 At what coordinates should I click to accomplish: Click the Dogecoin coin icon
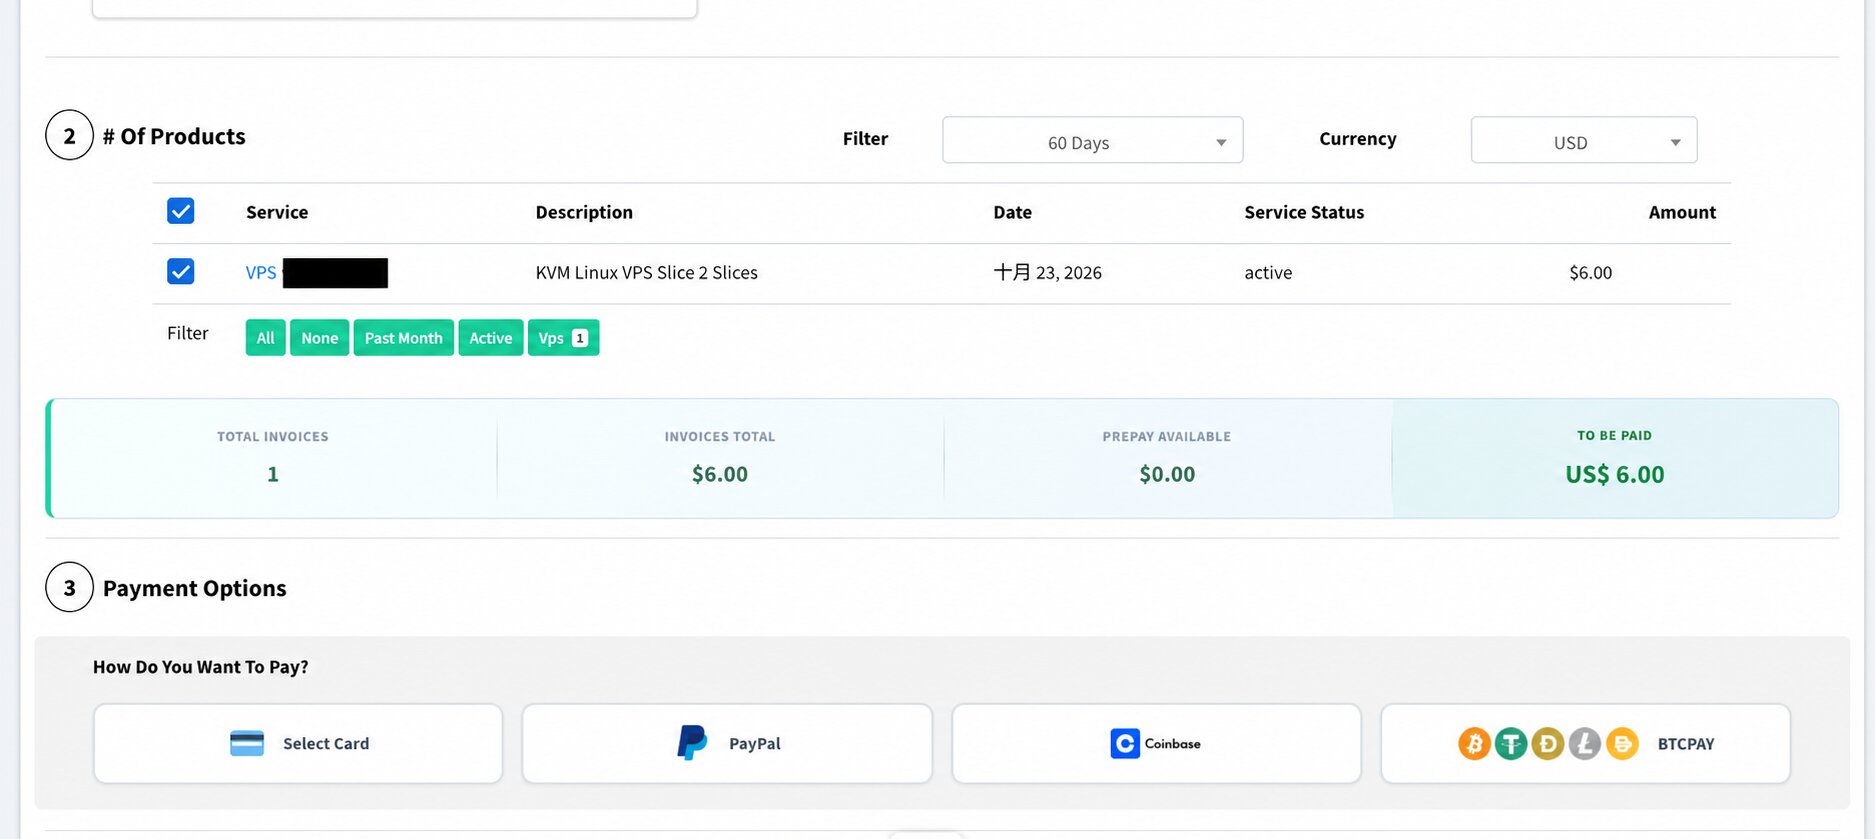tap(1548, 744)
